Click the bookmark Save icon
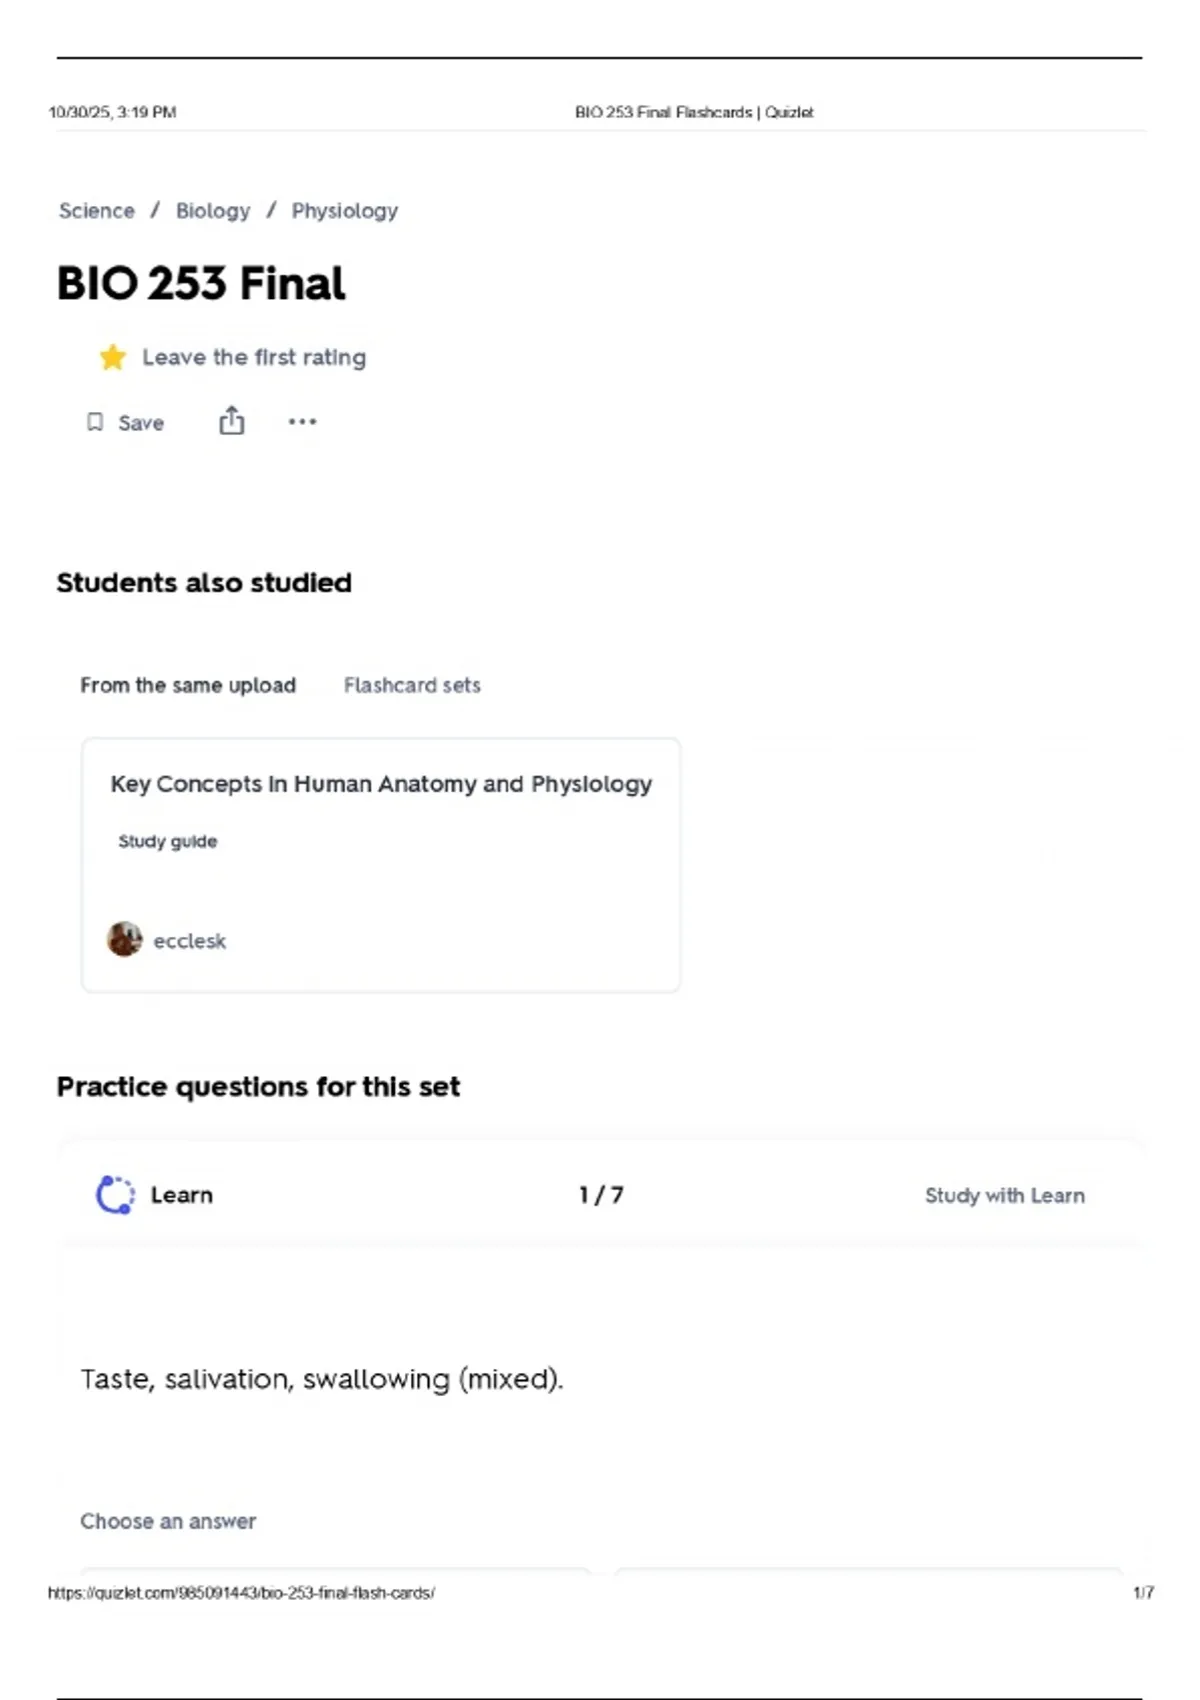This screenshot has width=1200, height=1700. coord(95,422)
